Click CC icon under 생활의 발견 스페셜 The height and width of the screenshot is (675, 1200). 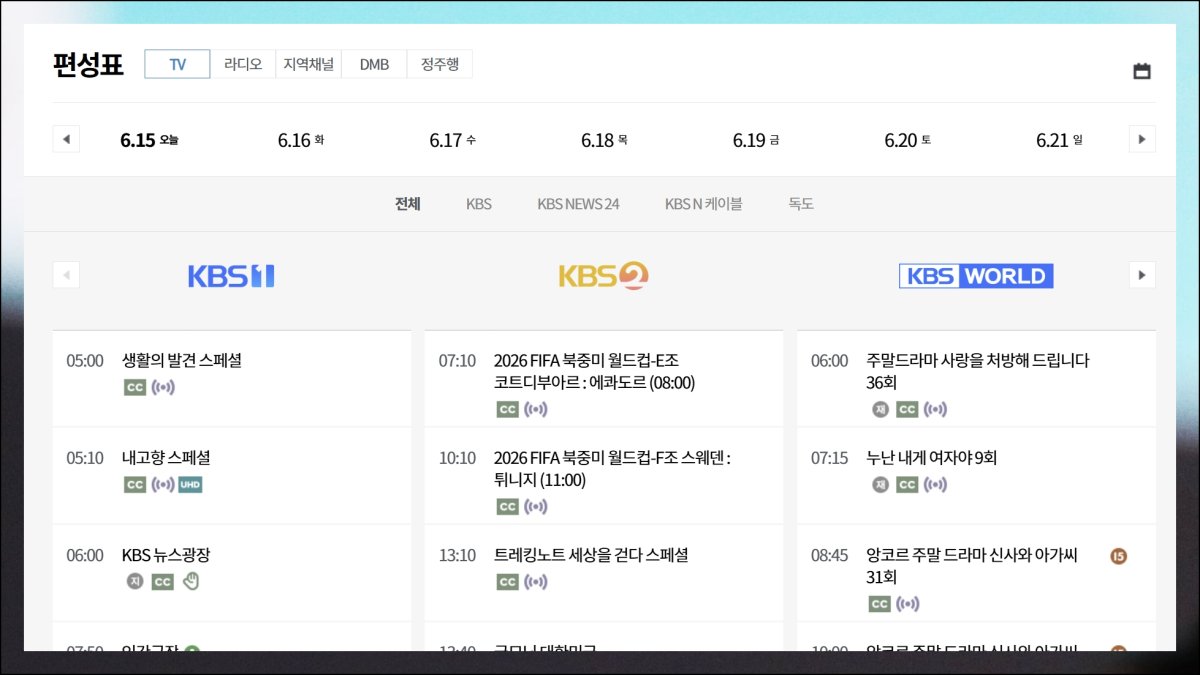tap(135, 387)
